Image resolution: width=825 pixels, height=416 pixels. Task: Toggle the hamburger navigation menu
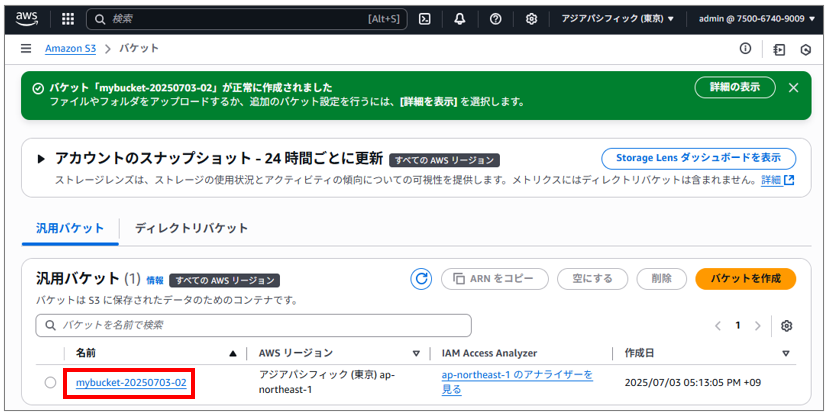point(26,49)
